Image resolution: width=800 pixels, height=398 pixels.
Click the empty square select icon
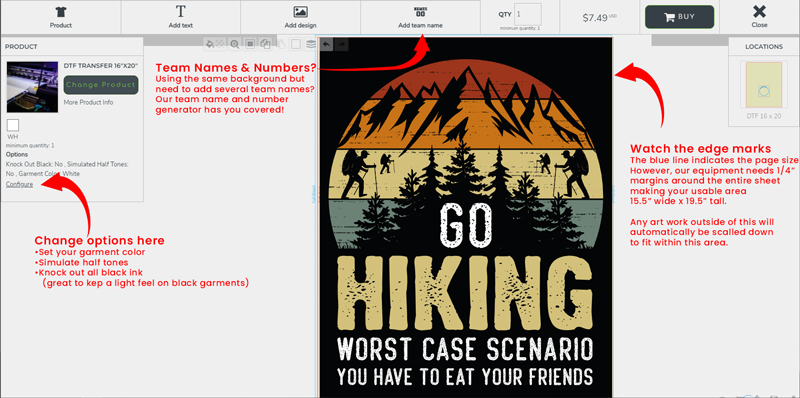click(x=295, y=44)
